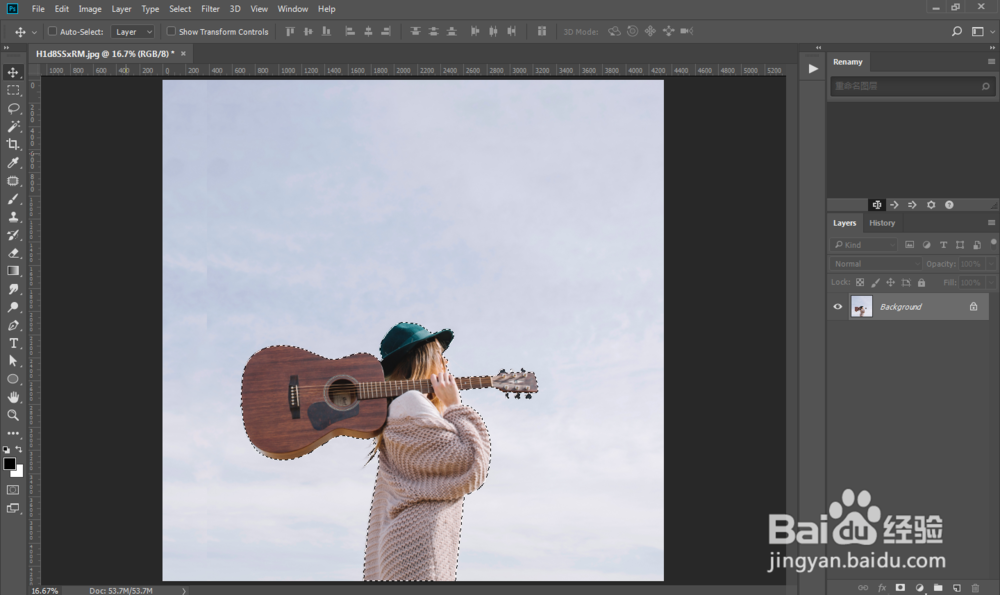Change screen mode from toolbar bottom
This screenshot has height=595, width=1000.
click(x=13, y=508)
